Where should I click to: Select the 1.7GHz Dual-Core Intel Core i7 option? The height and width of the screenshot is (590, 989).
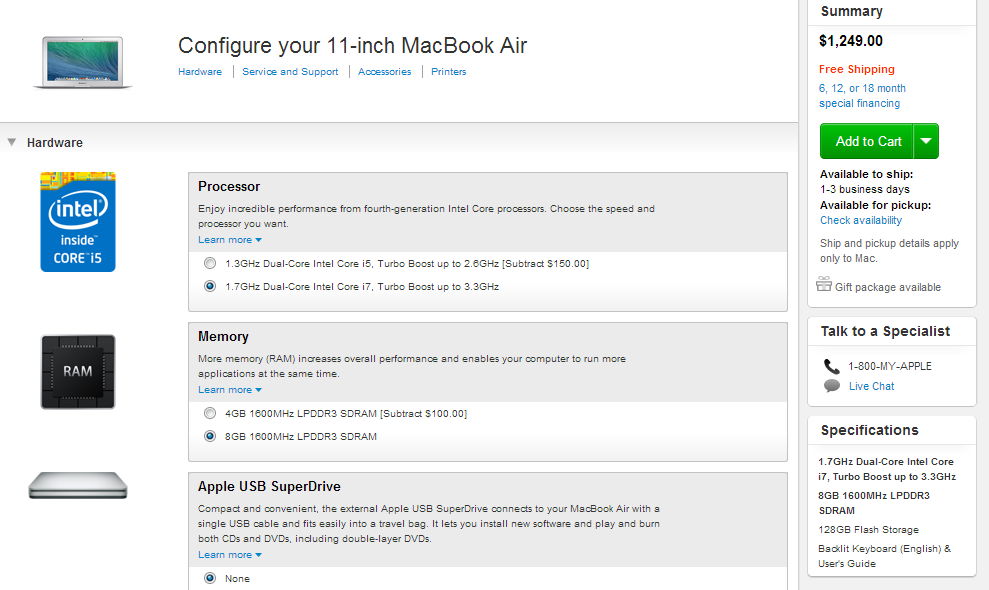point(210,286)
